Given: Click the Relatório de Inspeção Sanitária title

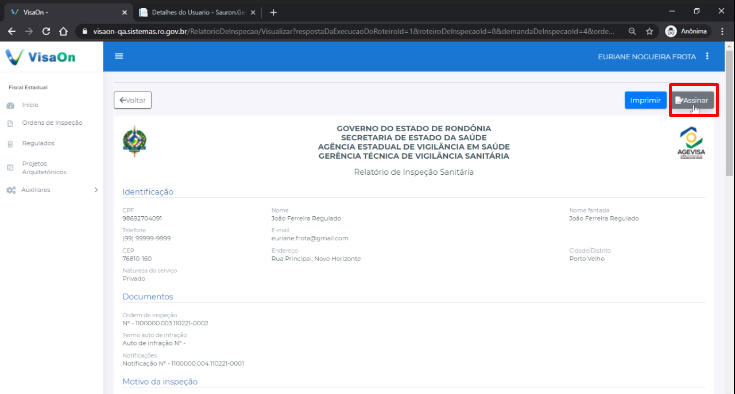Looking at the screenshot, I should pos(414,172).
